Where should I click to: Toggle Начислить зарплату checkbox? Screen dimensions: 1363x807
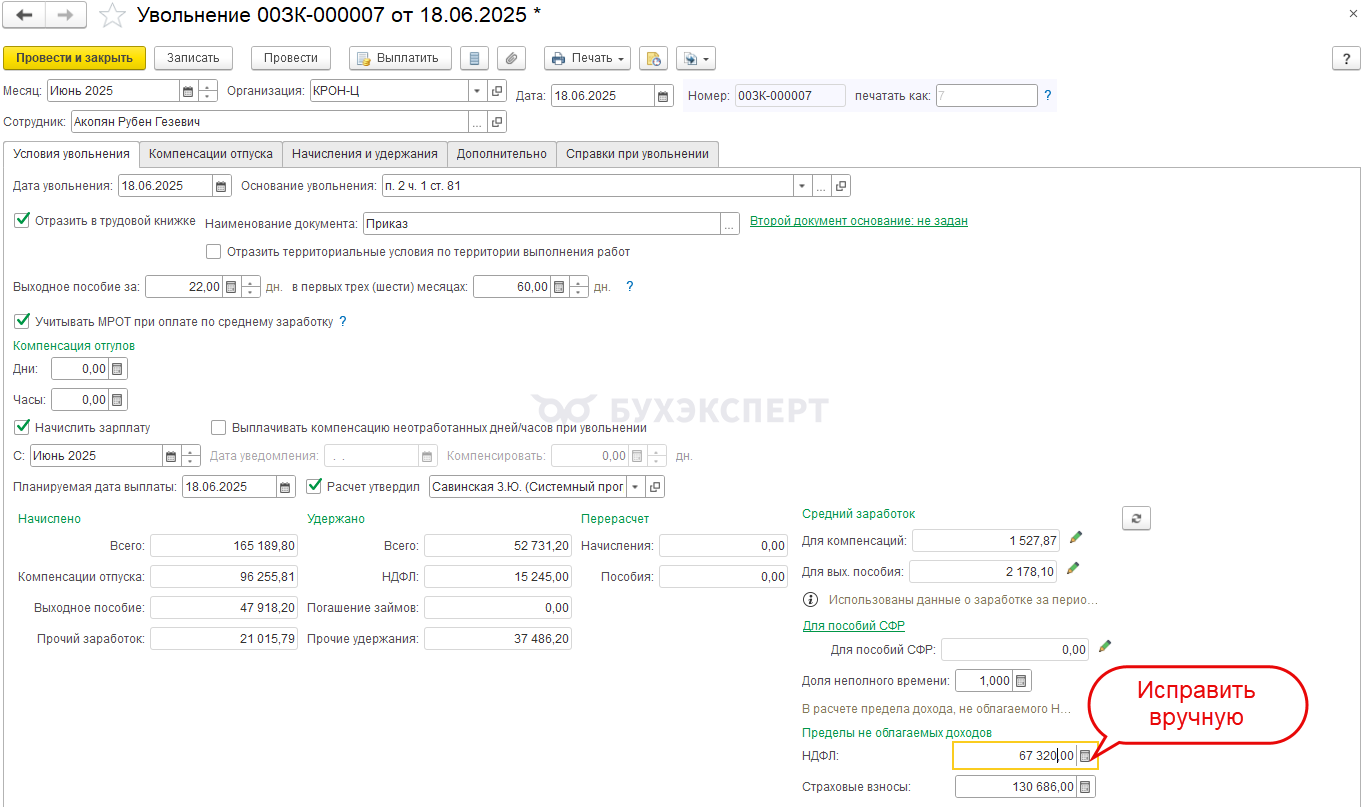point(22,427)
